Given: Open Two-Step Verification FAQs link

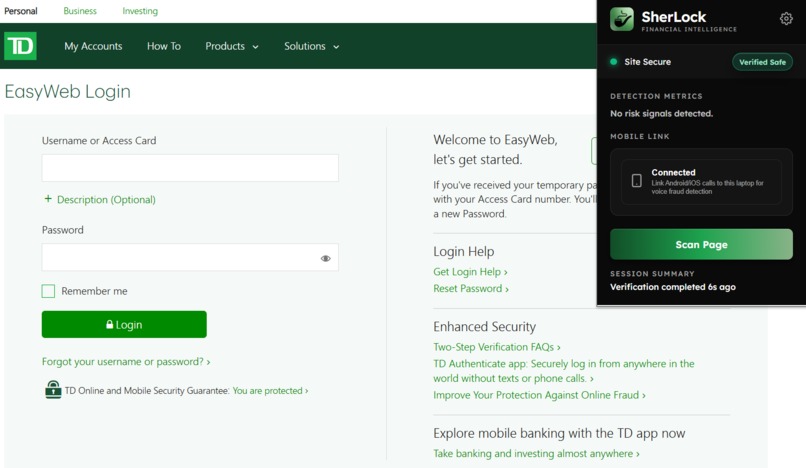Looking at the screenshot, I should 497,347.
